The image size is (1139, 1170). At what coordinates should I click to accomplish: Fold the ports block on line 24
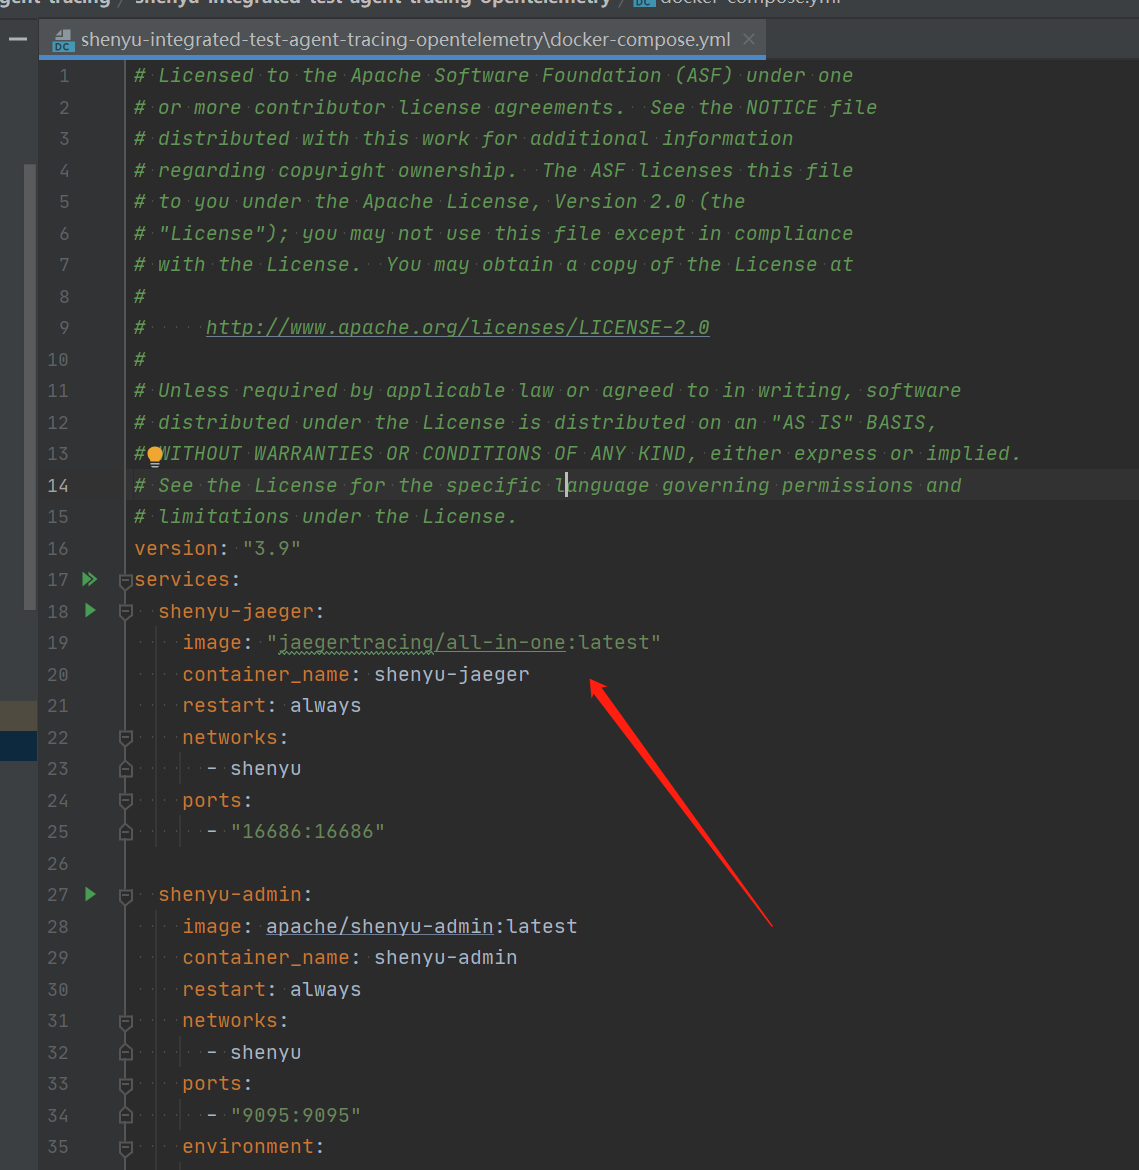pyautogui.click(x=125, y=801)
